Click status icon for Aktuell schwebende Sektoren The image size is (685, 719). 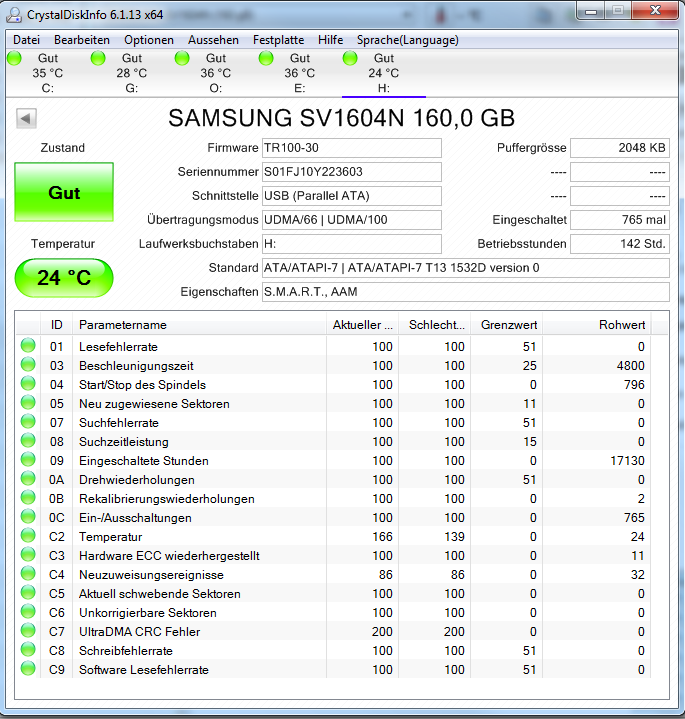28,592
